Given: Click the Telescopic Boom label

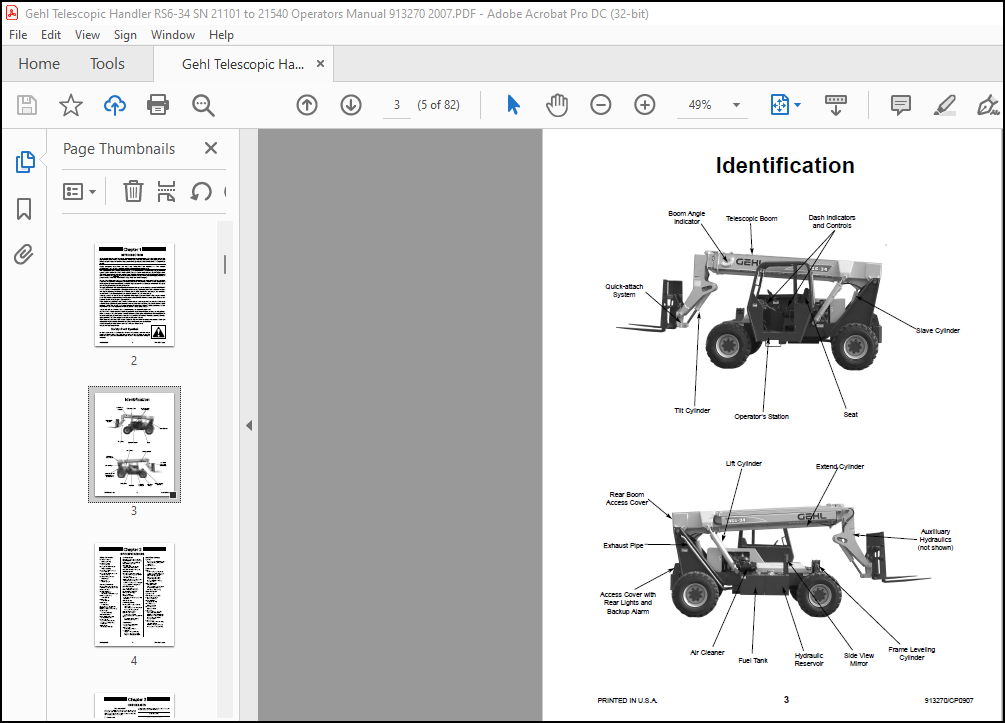Looking at the screenshot, I should pos(751,219).
